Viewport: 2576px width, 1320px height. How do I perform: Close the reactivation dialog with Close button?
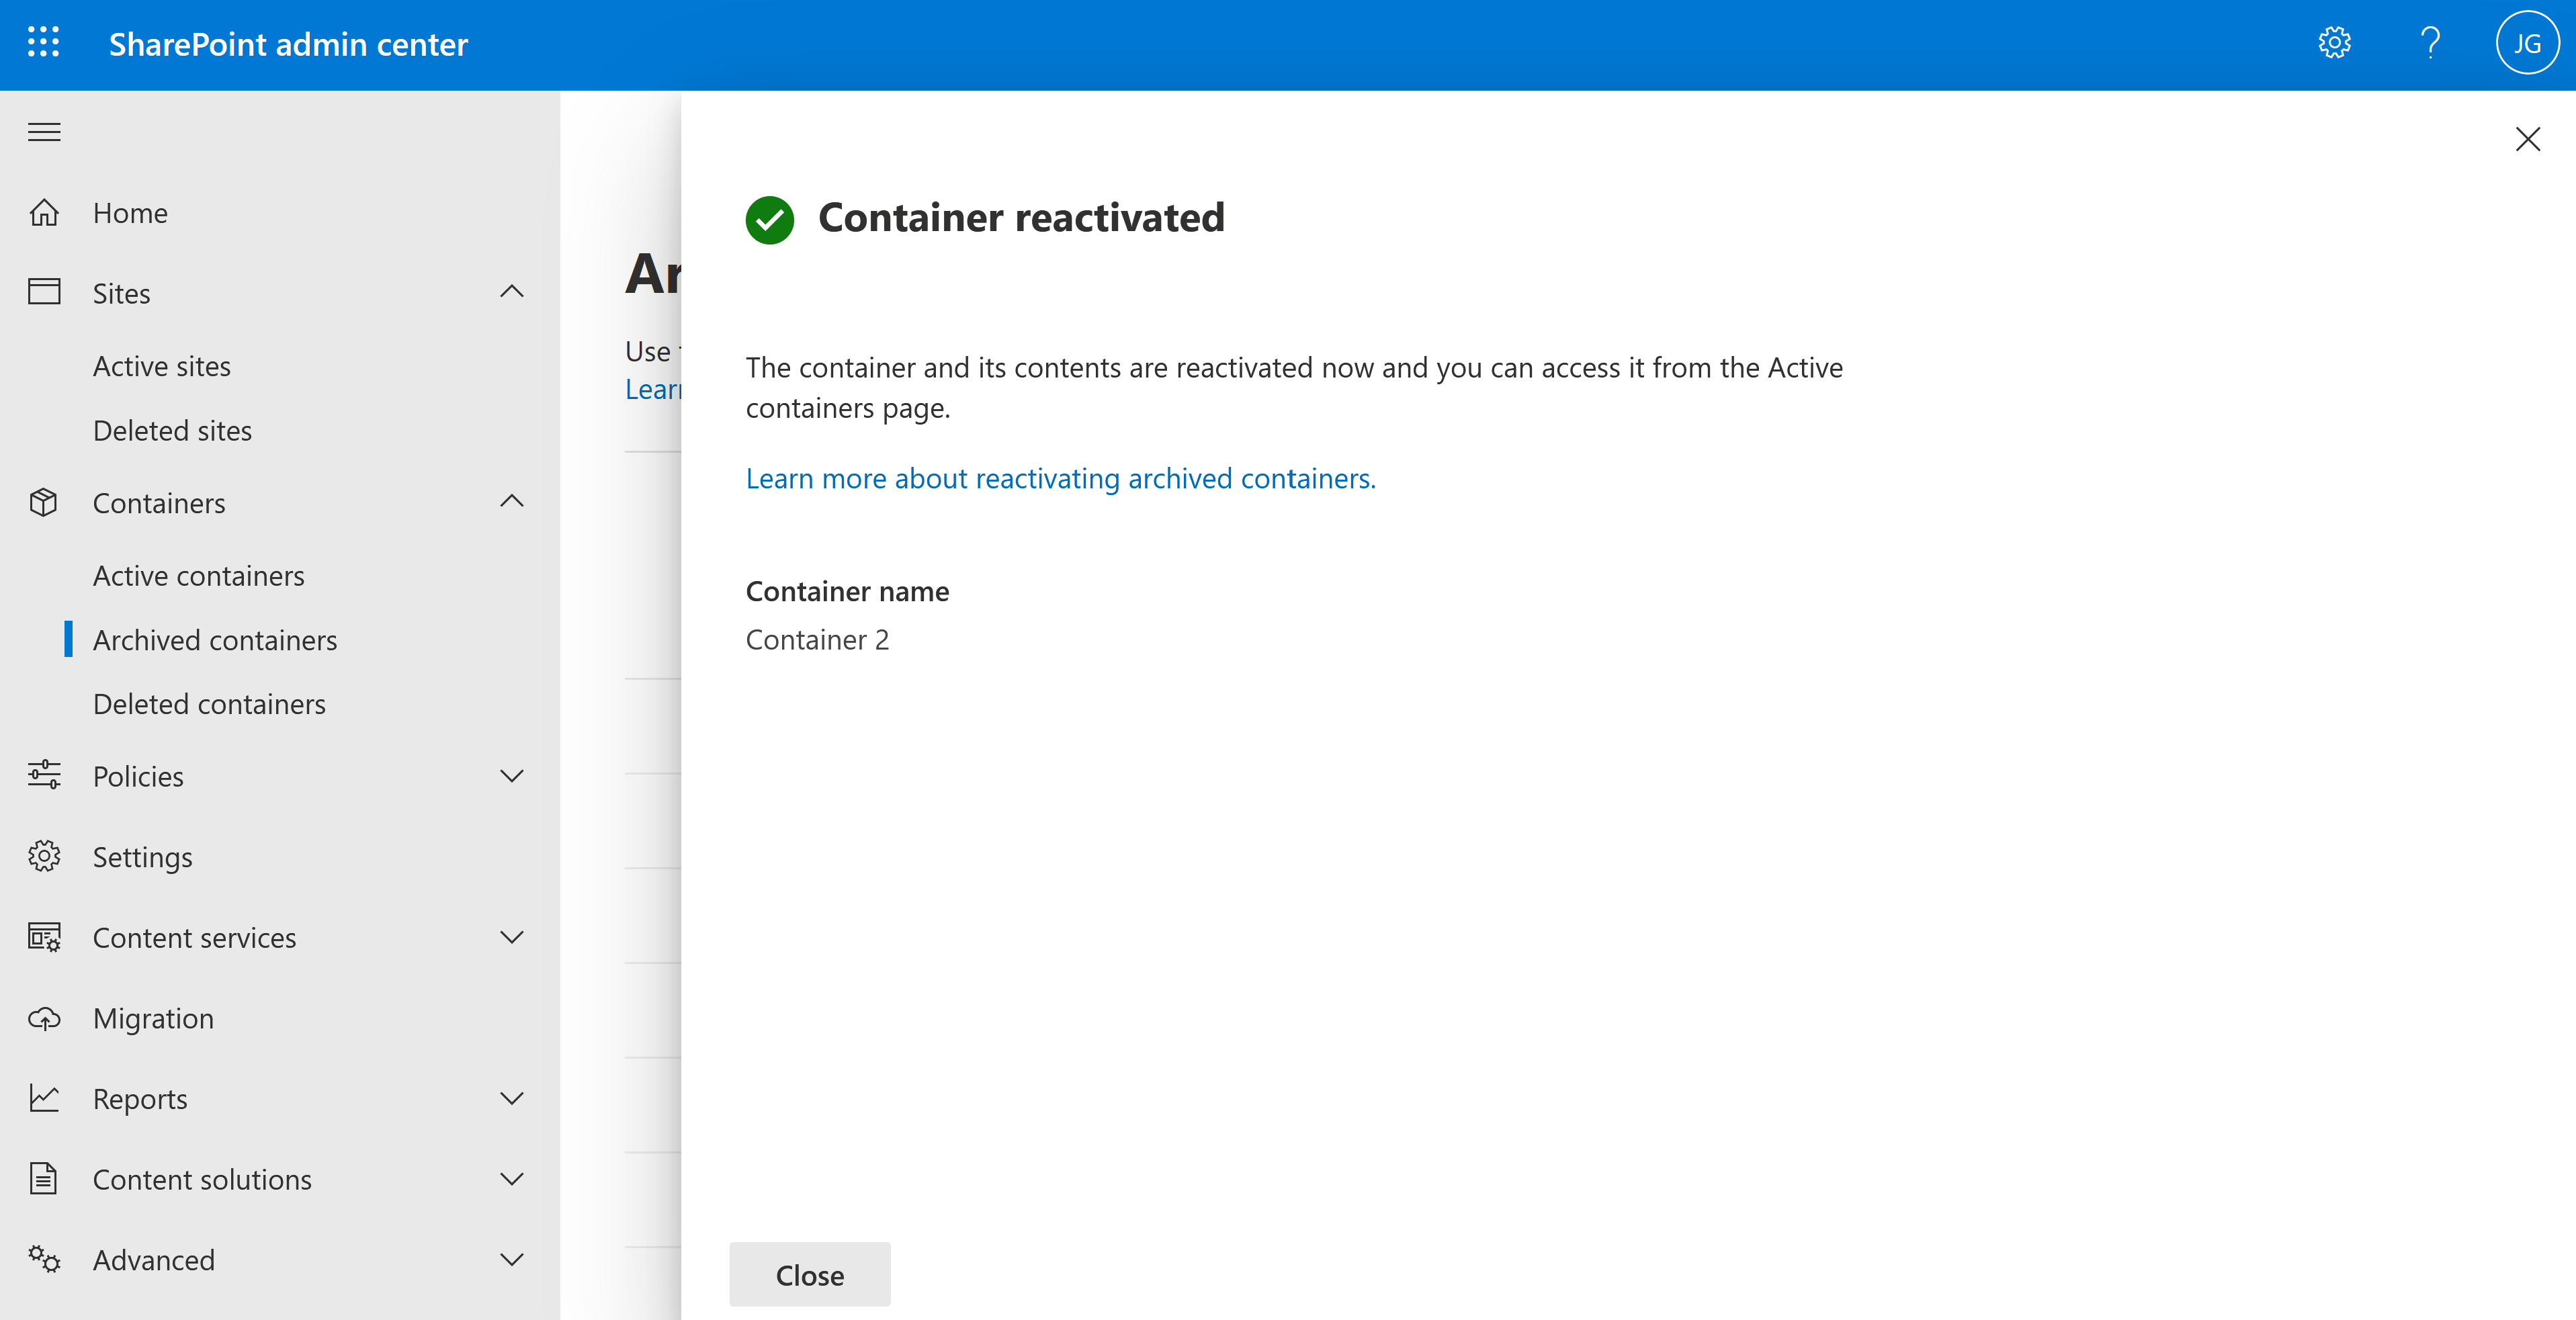809,1274
